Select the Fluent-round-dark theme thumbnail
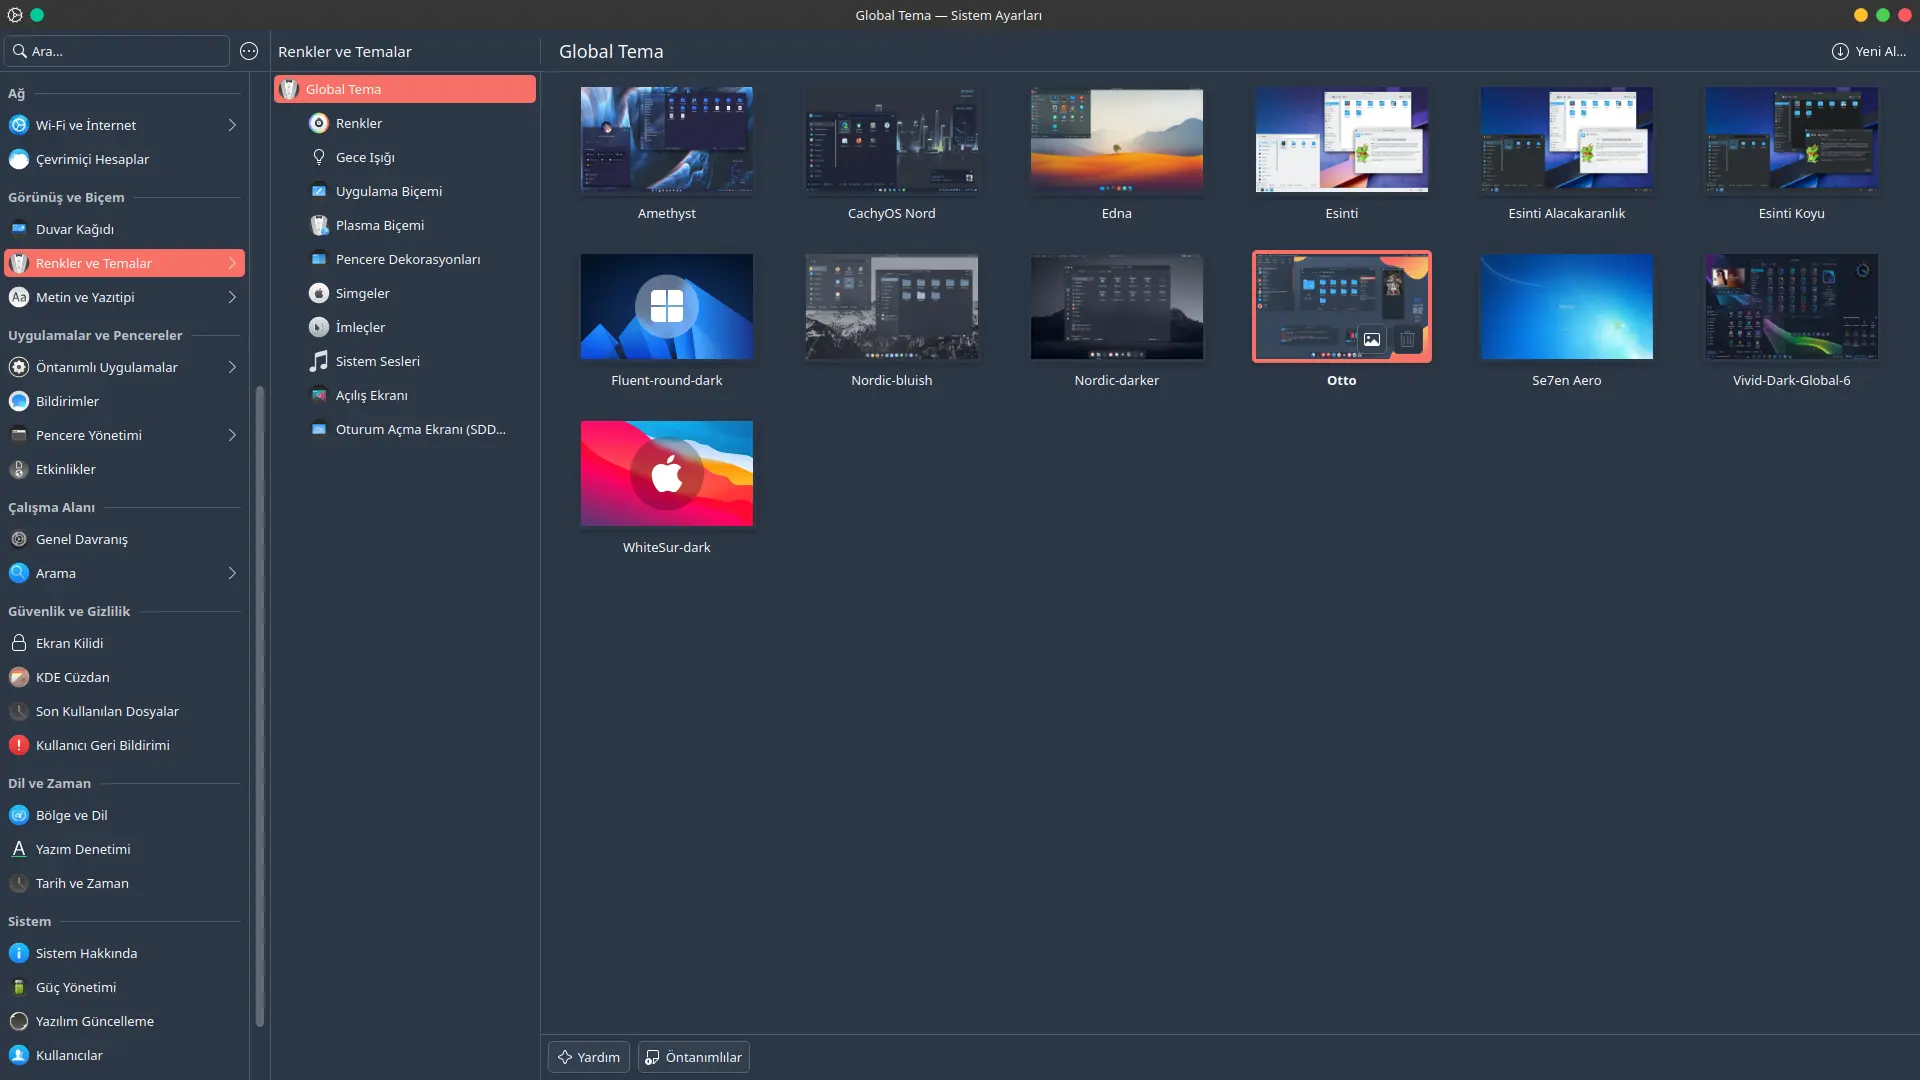 pyautogui.click(x=667, y=307)
